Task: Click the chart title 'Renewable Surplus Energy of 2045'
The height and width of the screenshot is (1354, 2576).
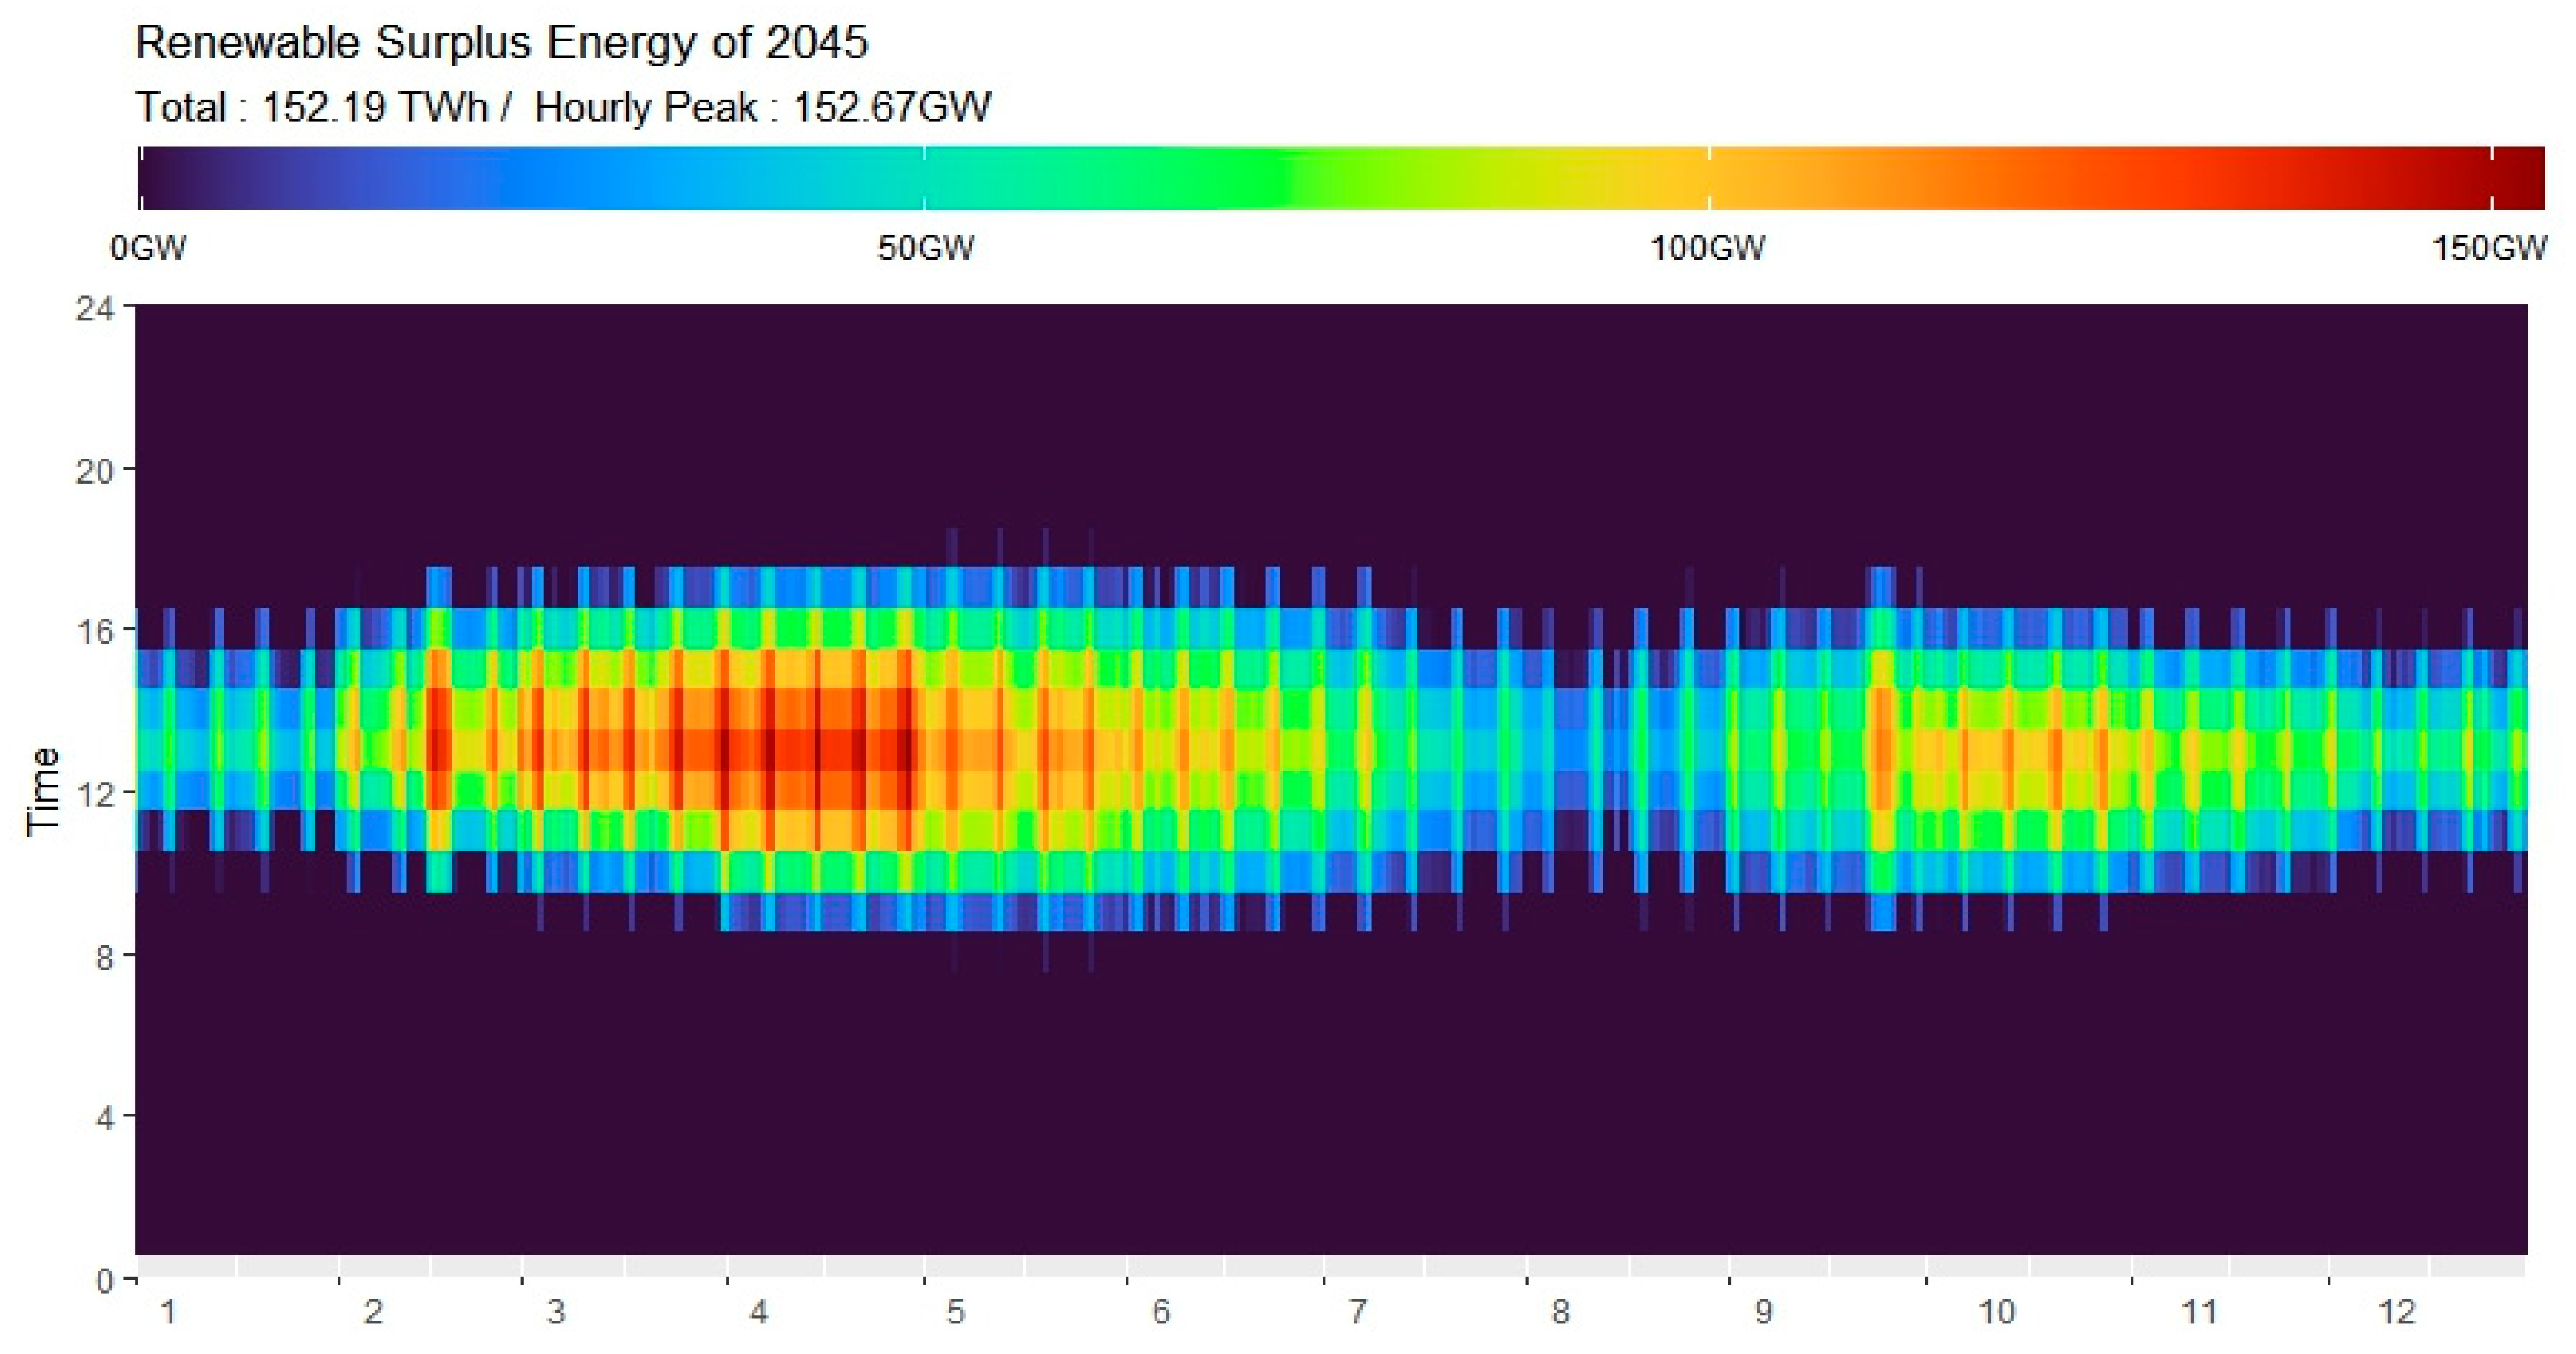Action: click(501, 43)
